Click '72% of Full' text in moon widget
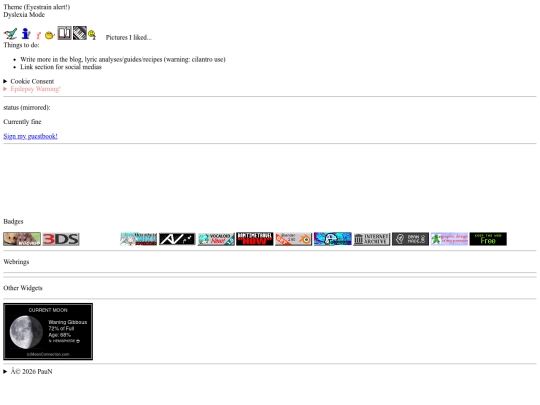Screen dimensions: 540x405 [61, 329]
